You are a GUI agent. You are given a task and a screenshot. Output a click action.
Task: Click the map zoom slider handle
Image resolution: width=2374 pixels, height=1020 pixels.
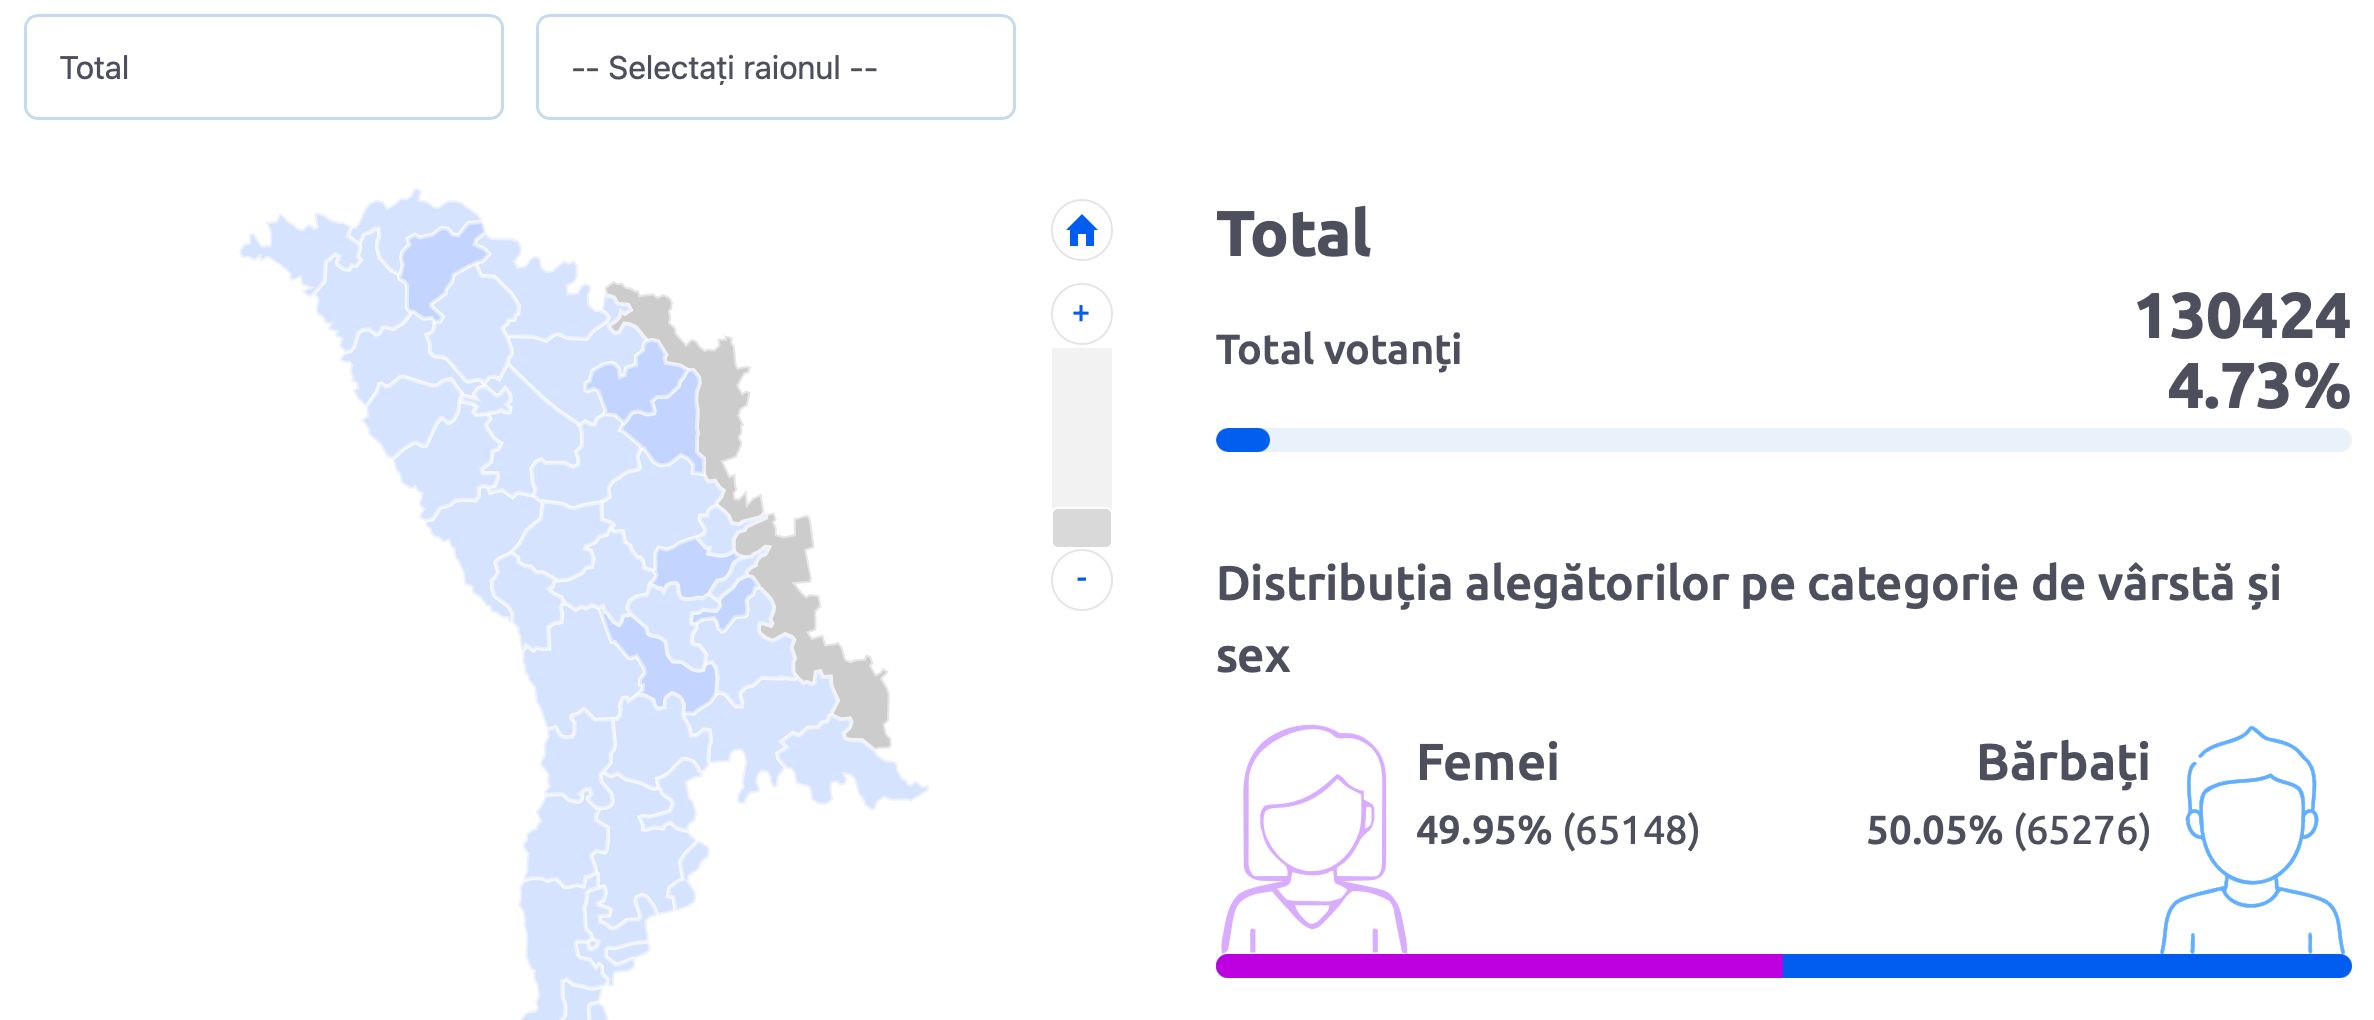click(x=1081, y=527)
